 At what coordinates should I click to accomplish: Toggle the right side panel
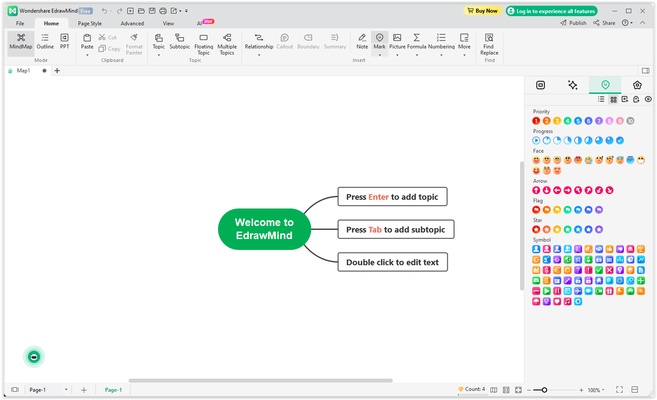tap(645, 71)
